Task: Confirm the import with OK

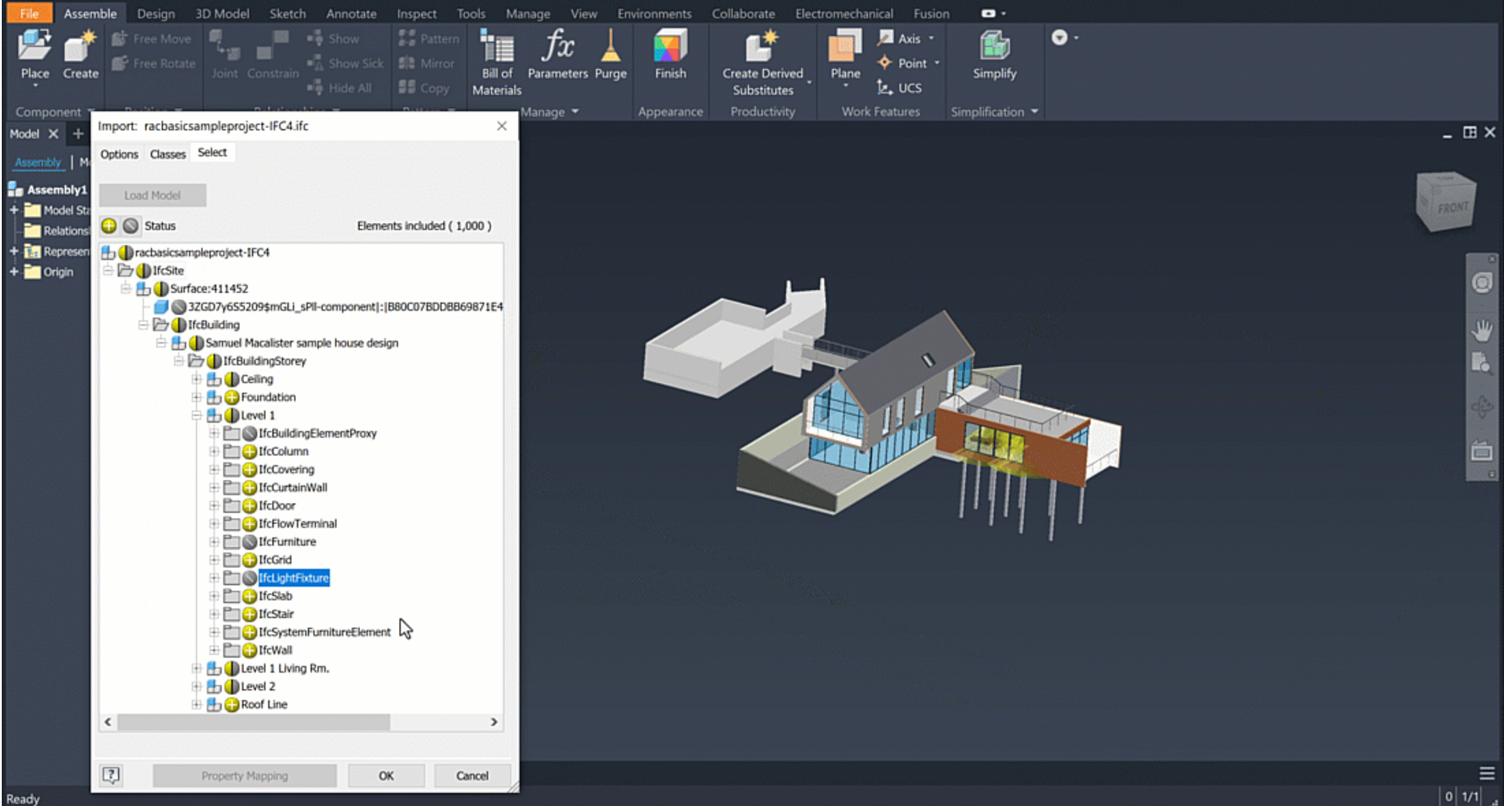Action: pos(386,775)
